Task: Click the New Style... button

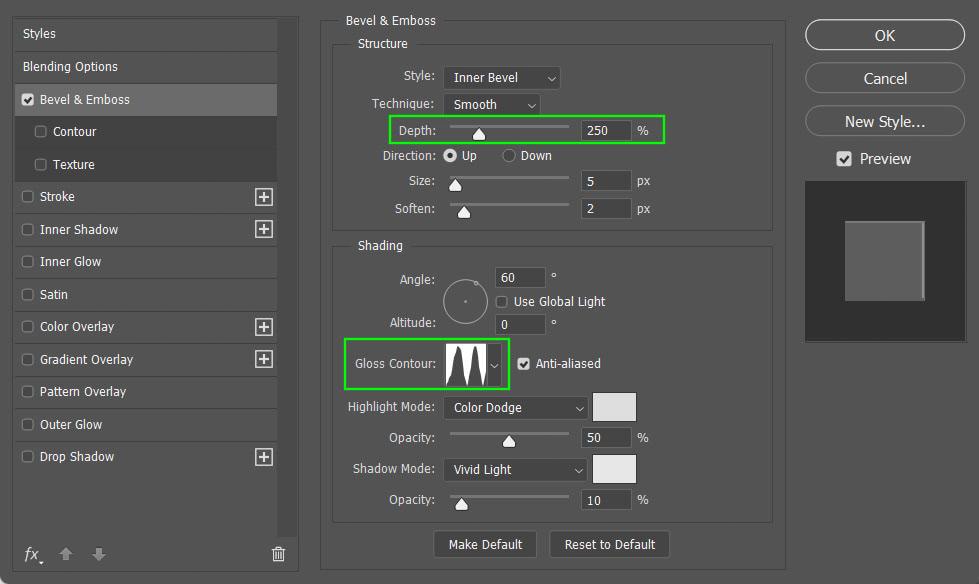Action: pos(885,121)
